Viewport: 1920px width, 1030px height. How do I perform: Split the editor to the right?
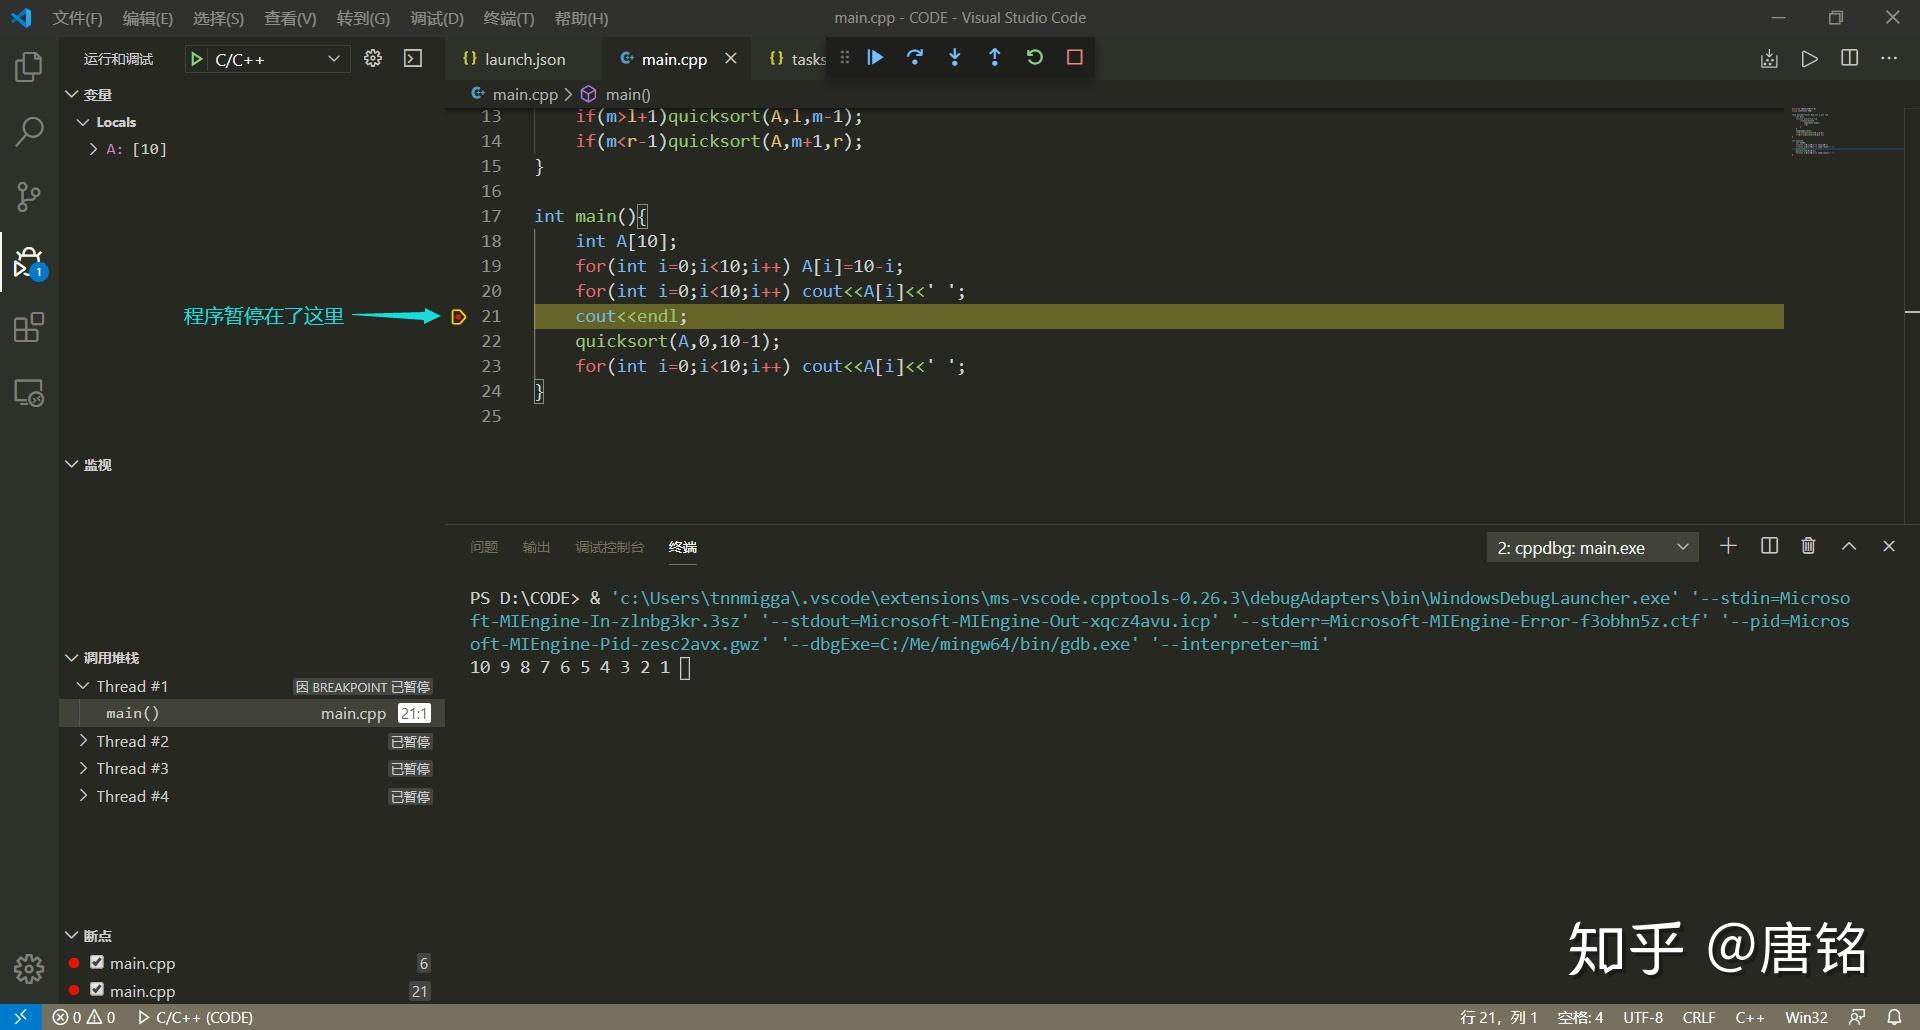[x=1850, y=58]
